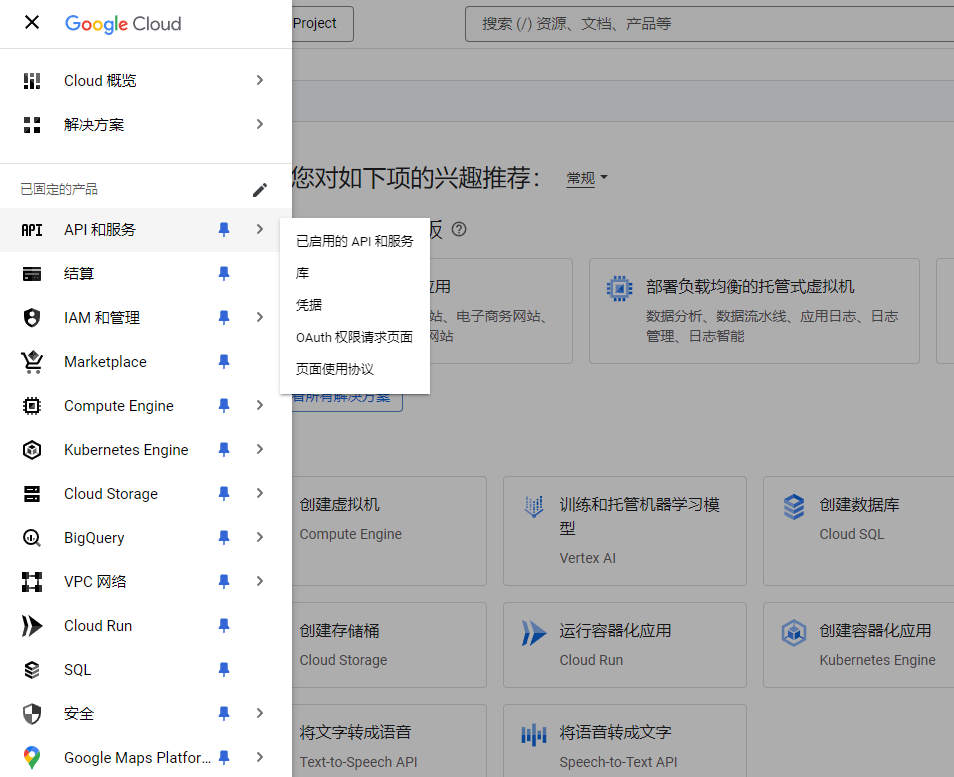Unpin API 和服务 from pinned products

tap(224, 229)
